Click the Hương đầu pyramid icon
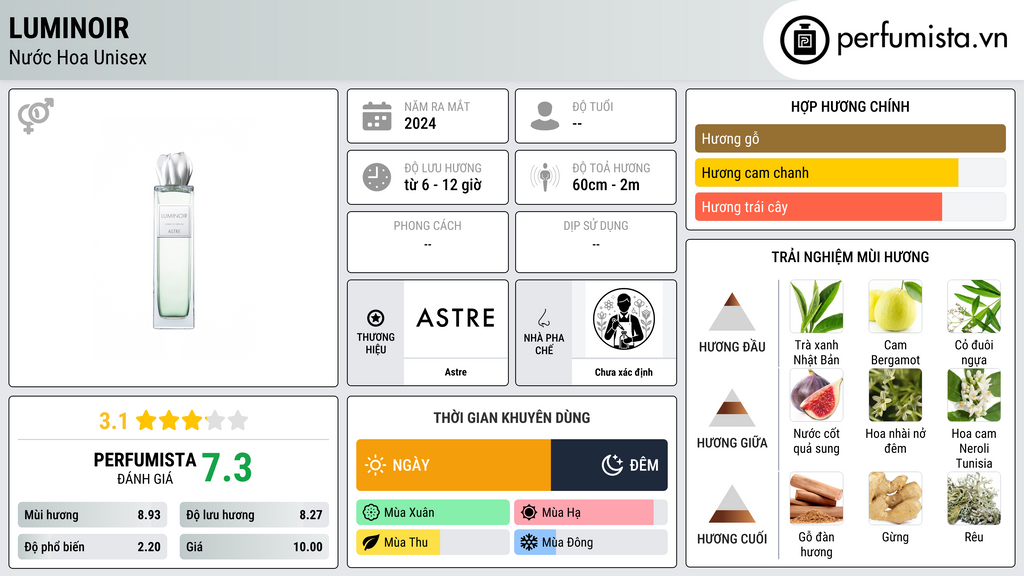The width and height of the screenshot is (1024, 576). (732, 312)
